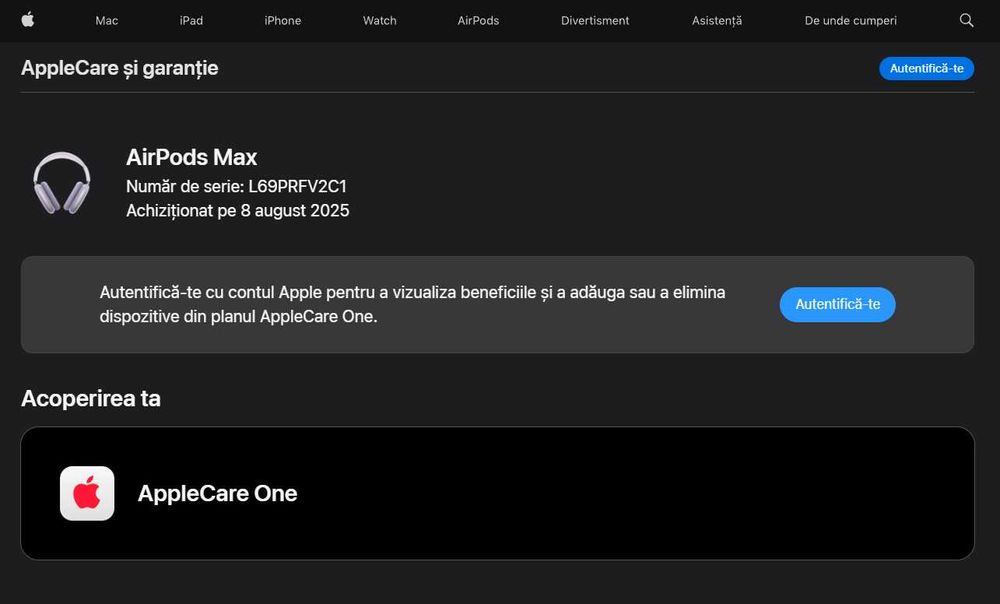Click the Acoperirea ta heading

click(91, 398)
